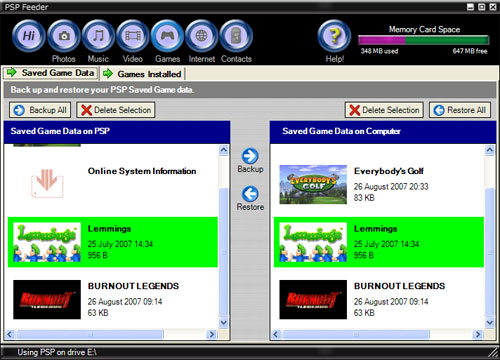Viewport: 500px width, 360px height.
Task: Click the Computer list scroll left arrow
Action: [276, 334]
